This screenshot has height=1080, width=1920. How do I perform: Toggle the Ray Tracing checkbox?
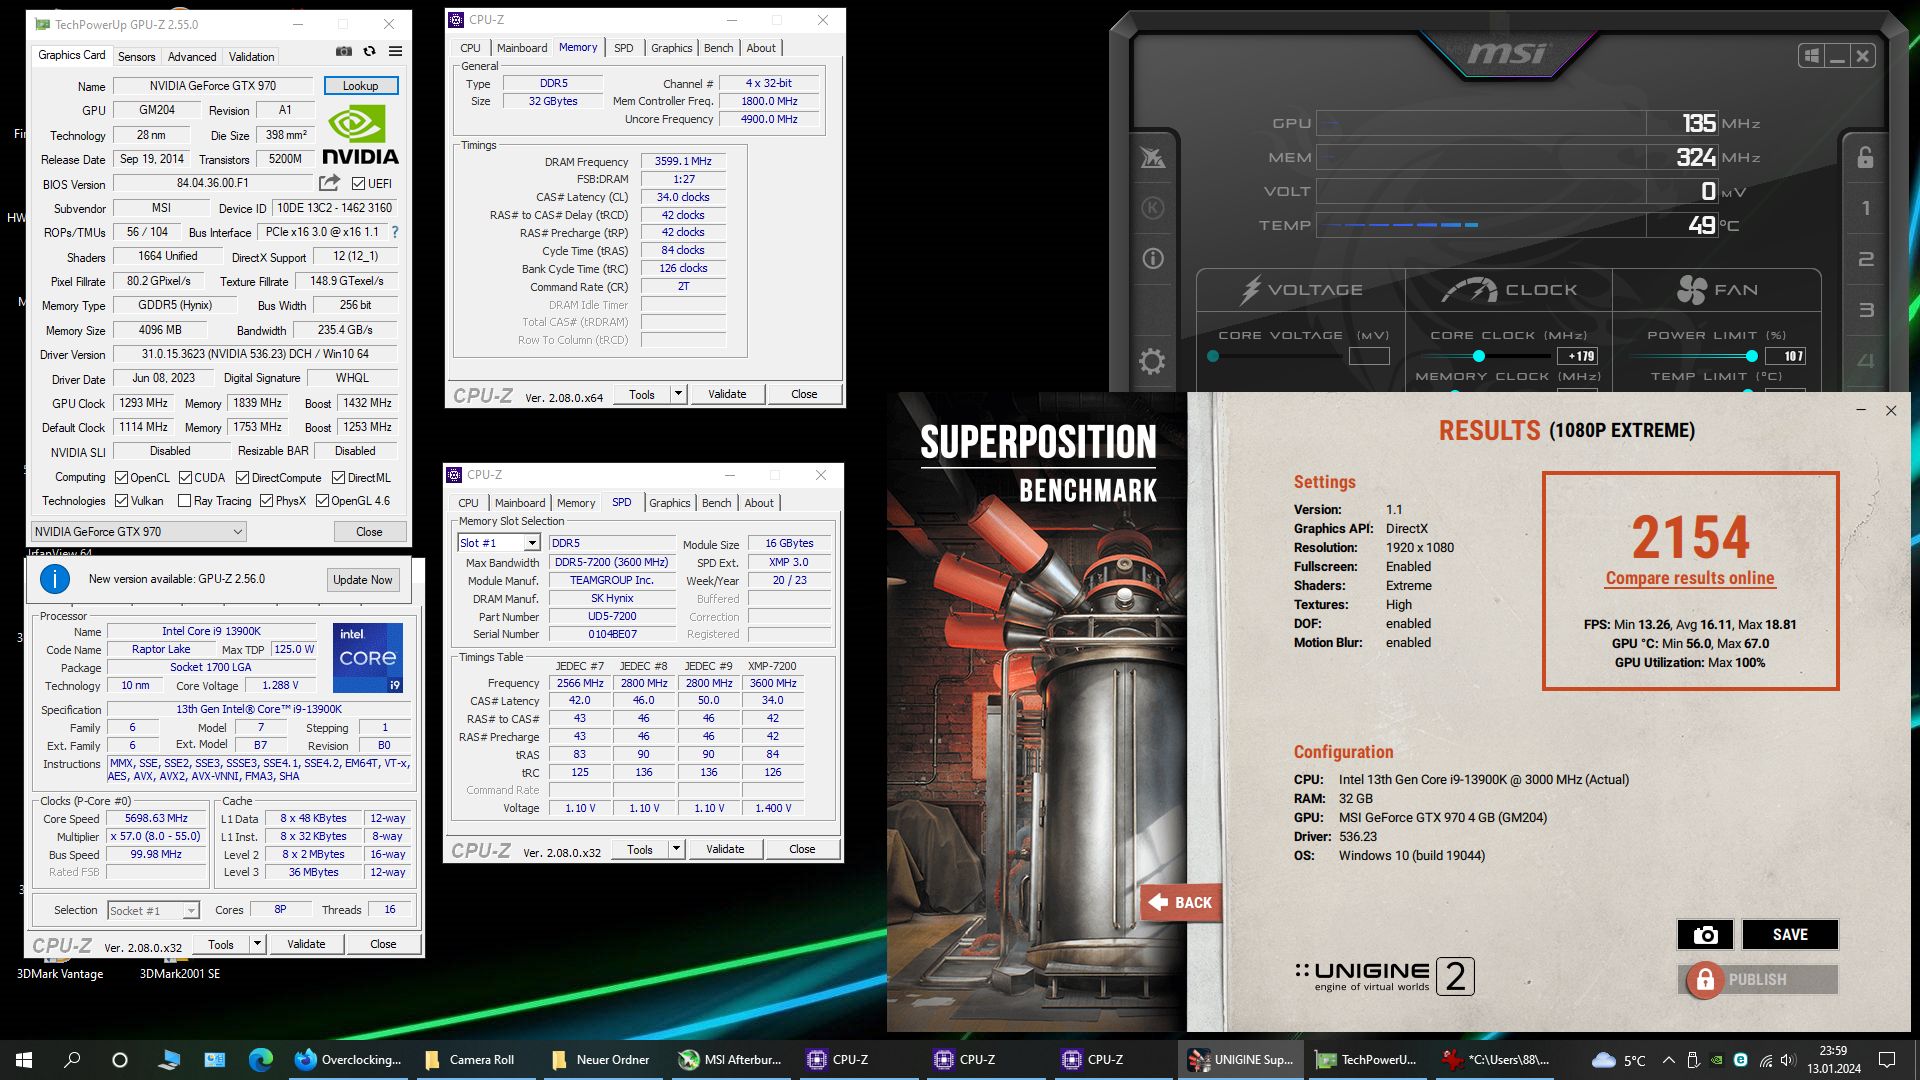pyautogui.click(x=184, y=501)
